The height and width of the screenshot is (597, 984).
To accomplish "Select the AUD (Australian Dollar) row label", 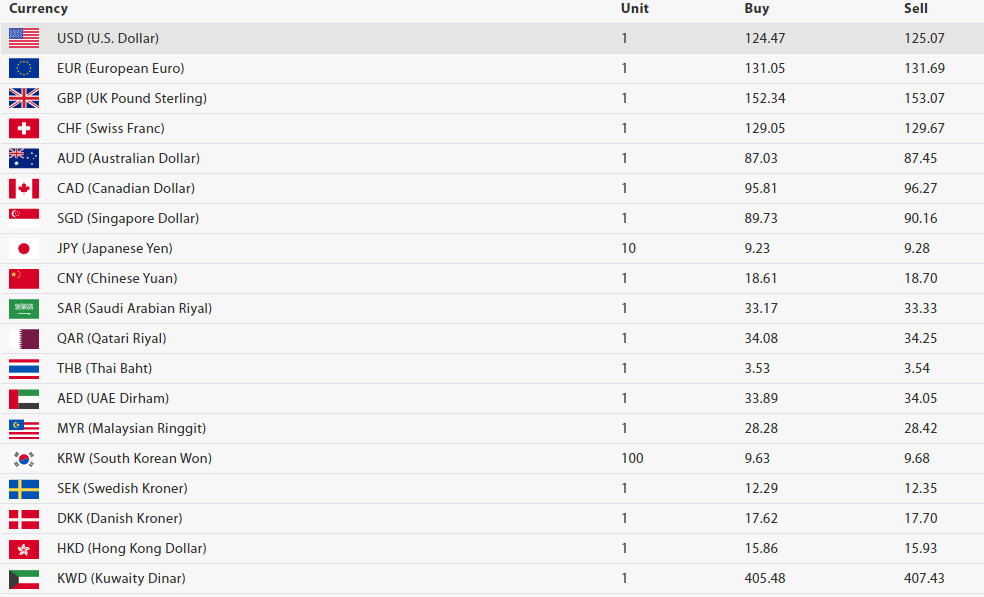I will [x=128, y=158].
